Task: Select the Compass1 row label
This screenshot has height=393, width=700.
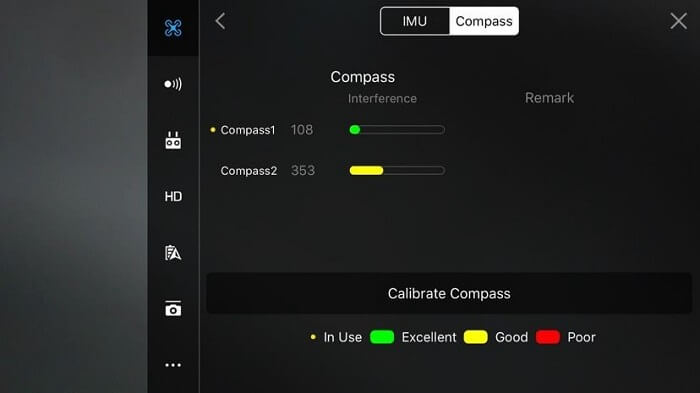Action: click(x=248, y=130)
